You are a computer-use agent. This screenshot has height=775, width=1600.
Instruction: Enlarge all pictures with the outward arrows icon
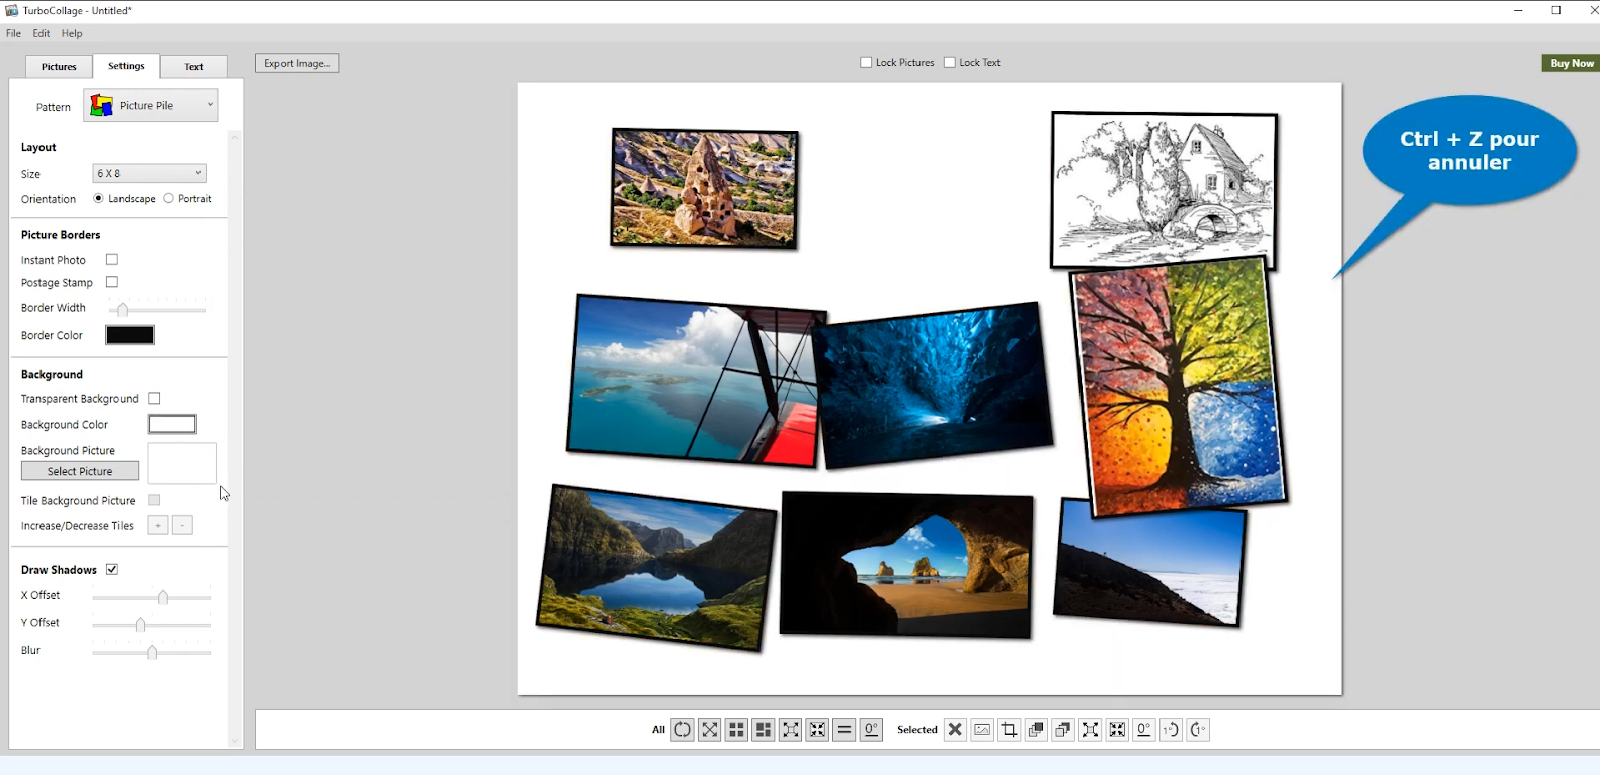(x=790, y=730)
